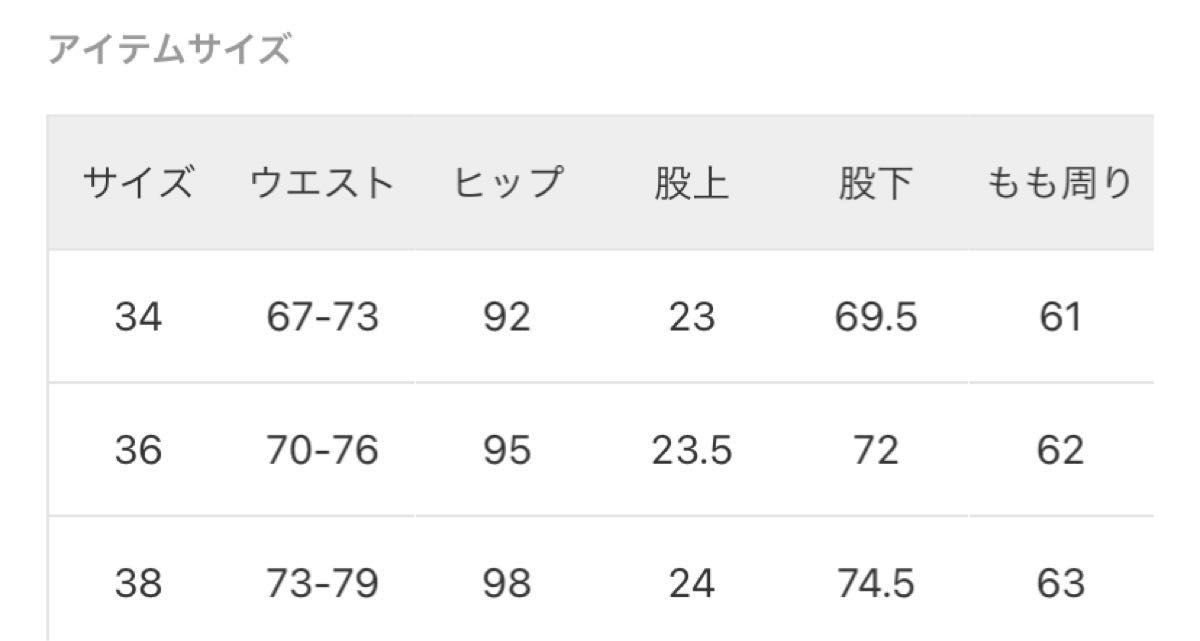Click waist value 67-73

[322, 318]
